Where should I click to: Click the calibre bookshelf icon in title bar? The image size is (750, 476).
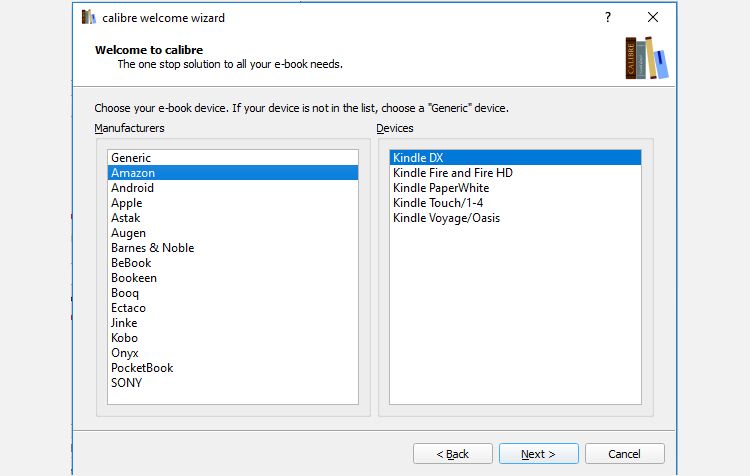(88, 17)
